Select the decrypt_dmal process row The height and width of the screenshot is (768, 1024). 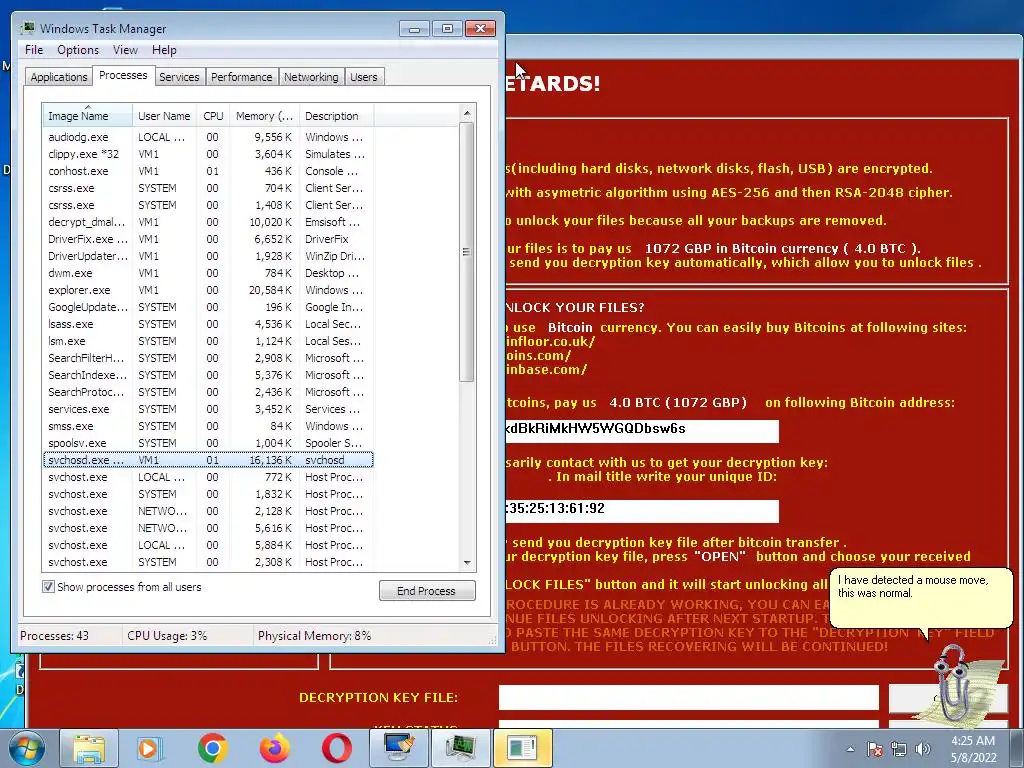click(208, 222)
